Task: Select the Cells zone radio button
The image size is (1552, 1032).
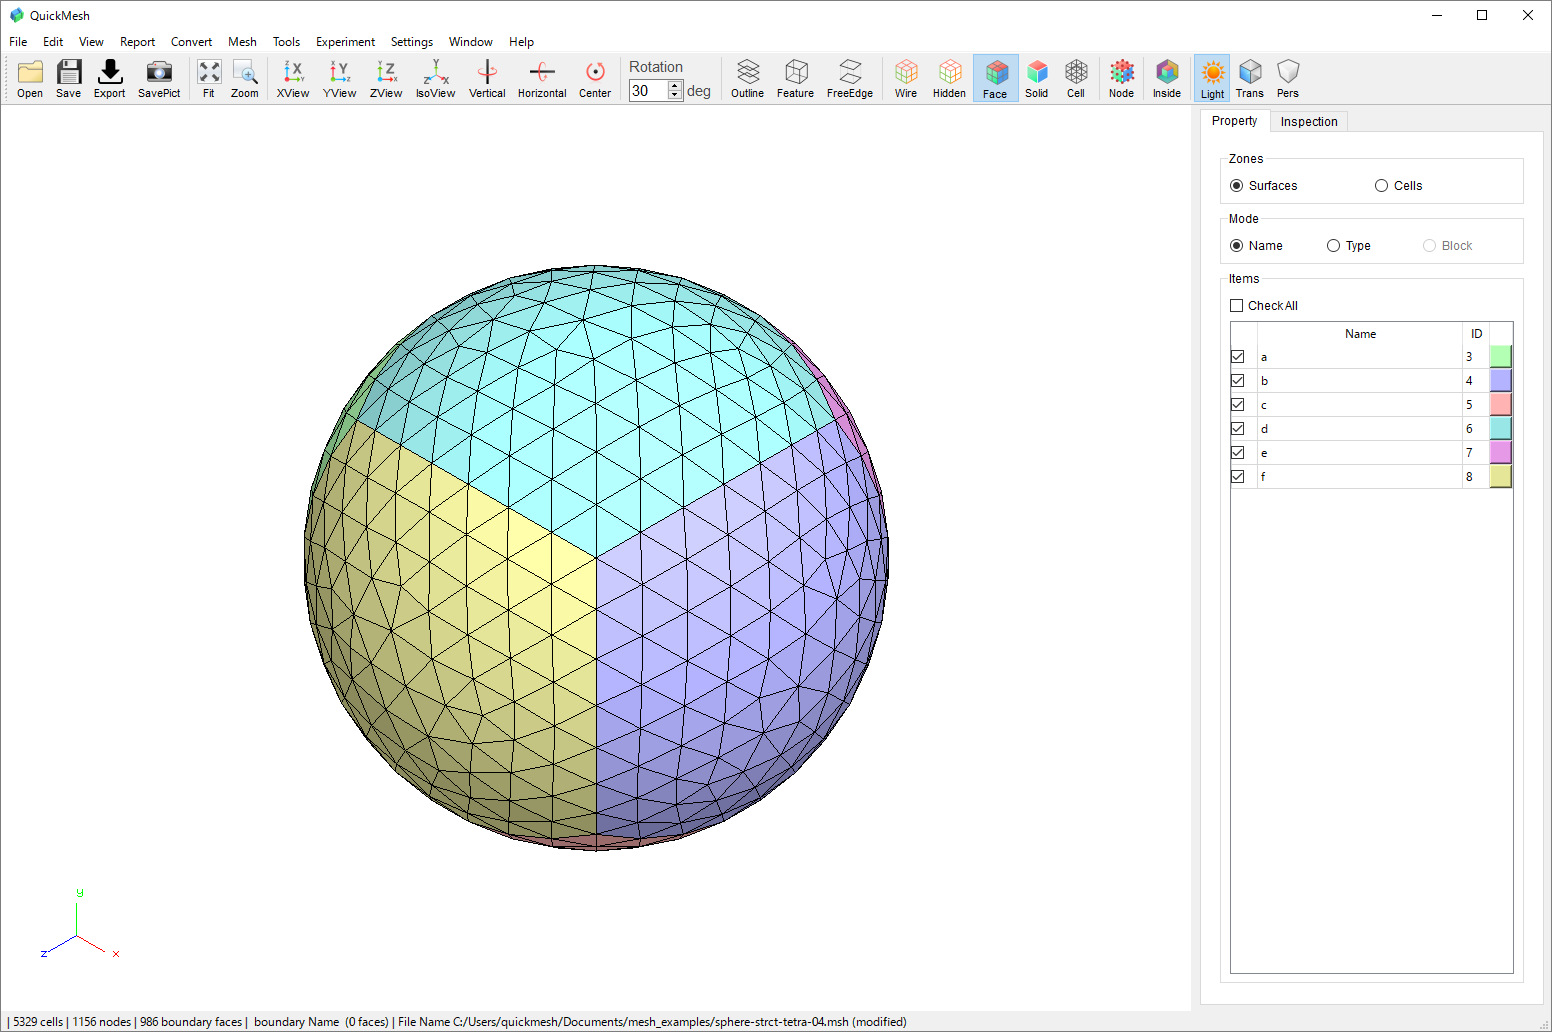Action: 1381,186
